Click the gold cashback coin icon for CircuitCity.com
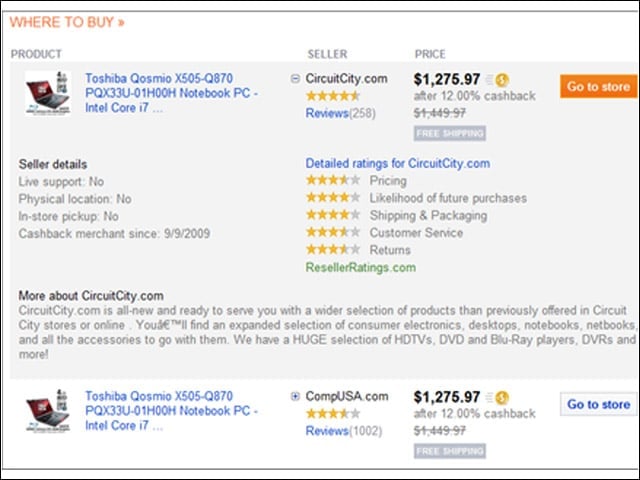Screen dimensions: 640x480 (x=502, y=80)
